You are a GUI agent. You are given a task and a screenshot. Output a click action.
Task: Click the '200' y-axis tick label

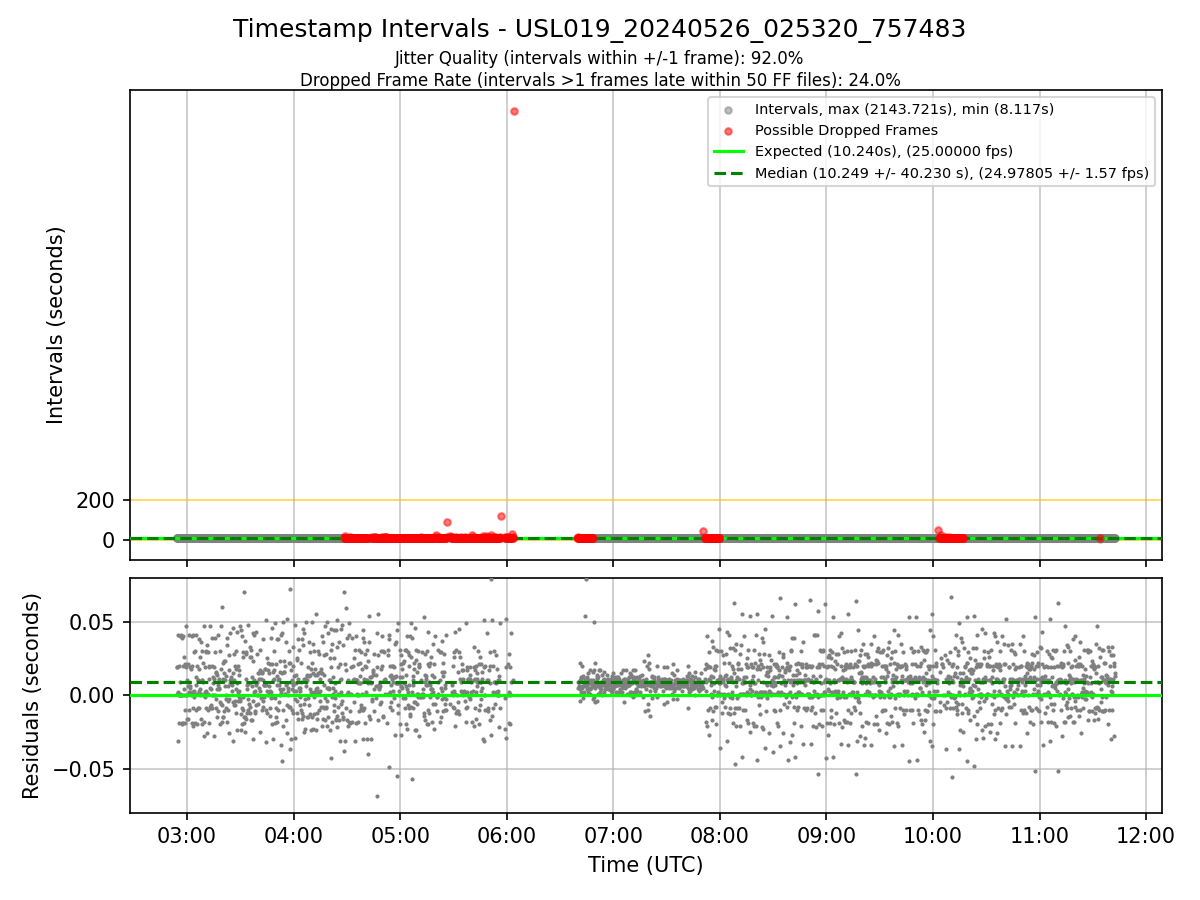click(96, 500)
